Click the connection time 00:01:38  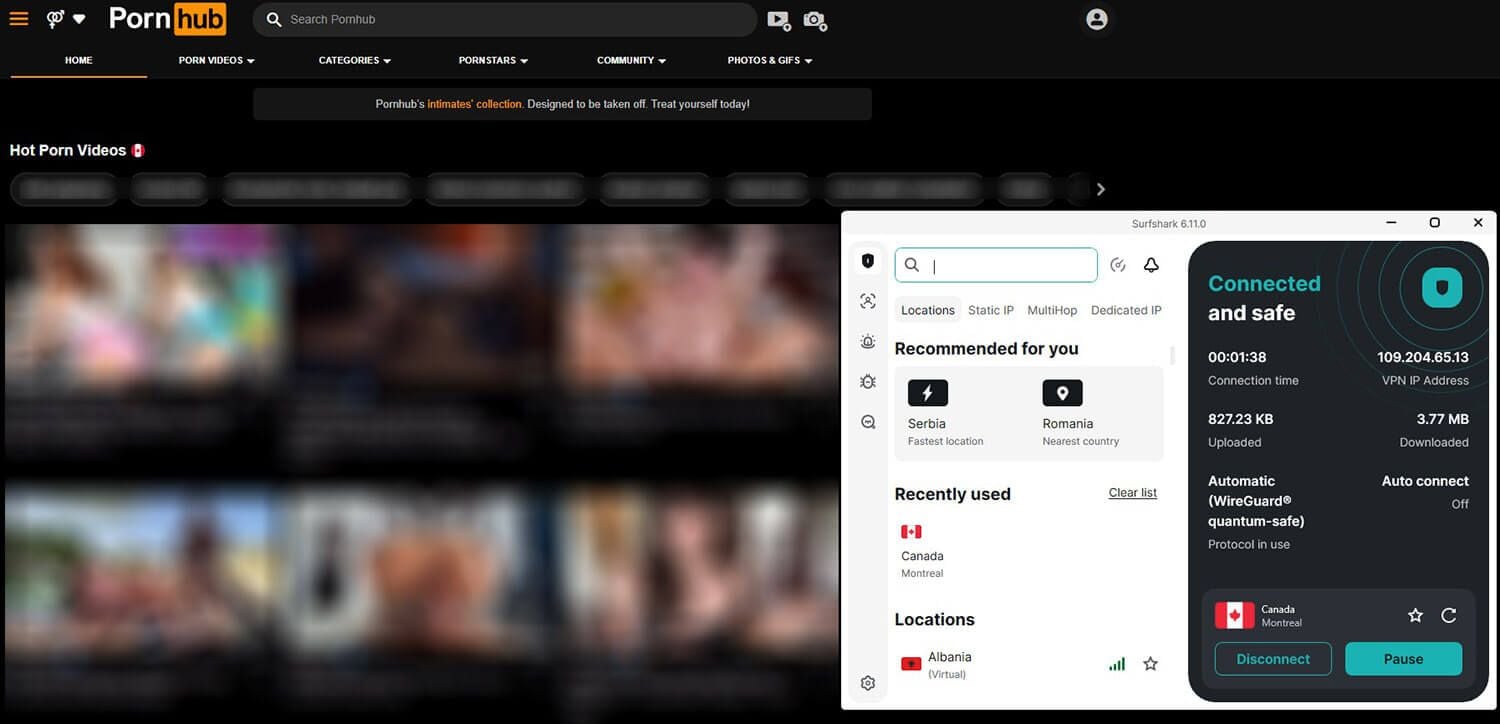tap(1237, 357)
